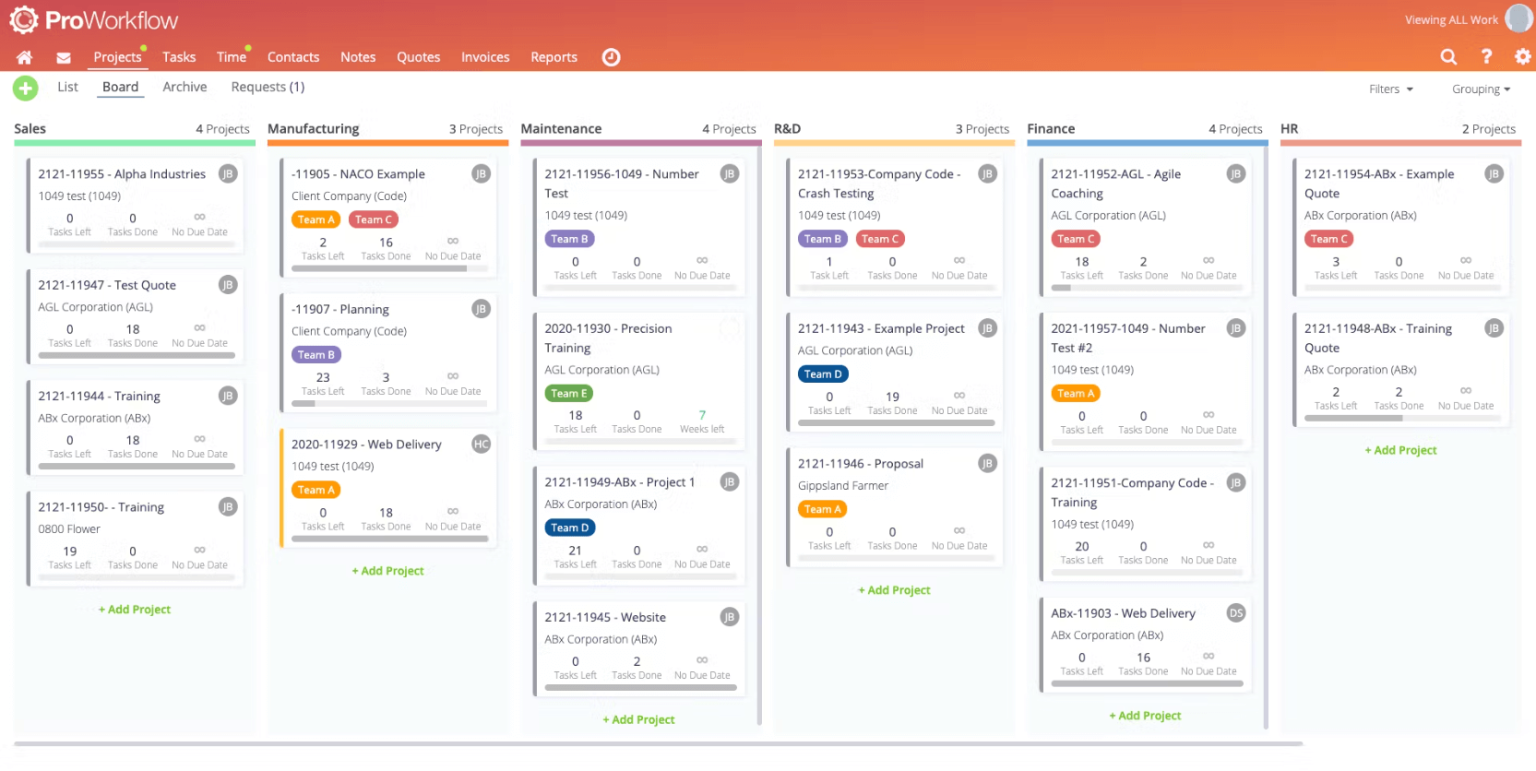Switch to the List tab
The image size is (1536, 771).
coord(67,87)
